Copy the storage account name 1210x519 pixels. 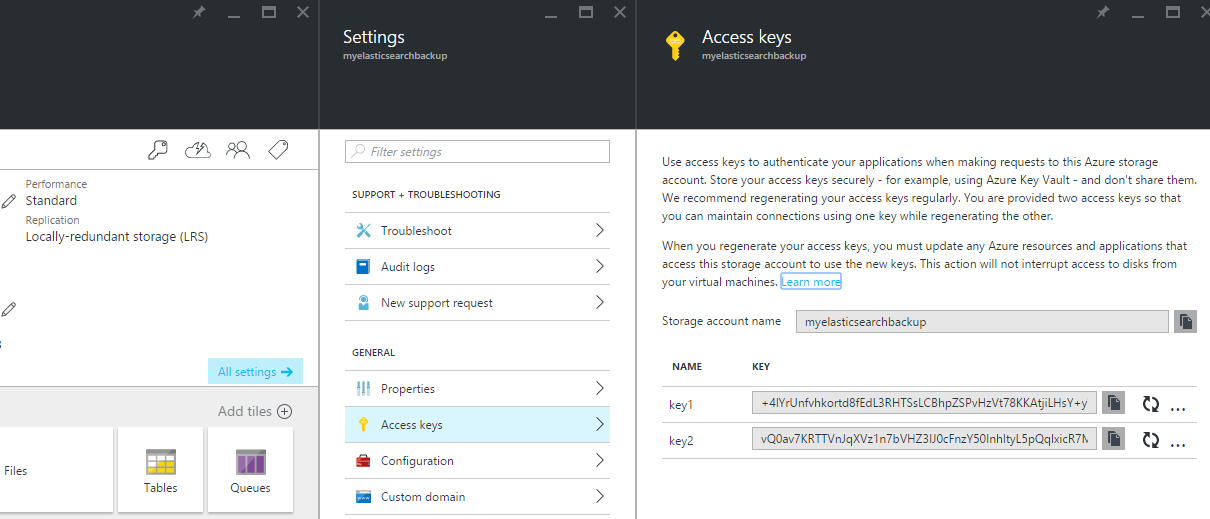tap(1185, 322)
